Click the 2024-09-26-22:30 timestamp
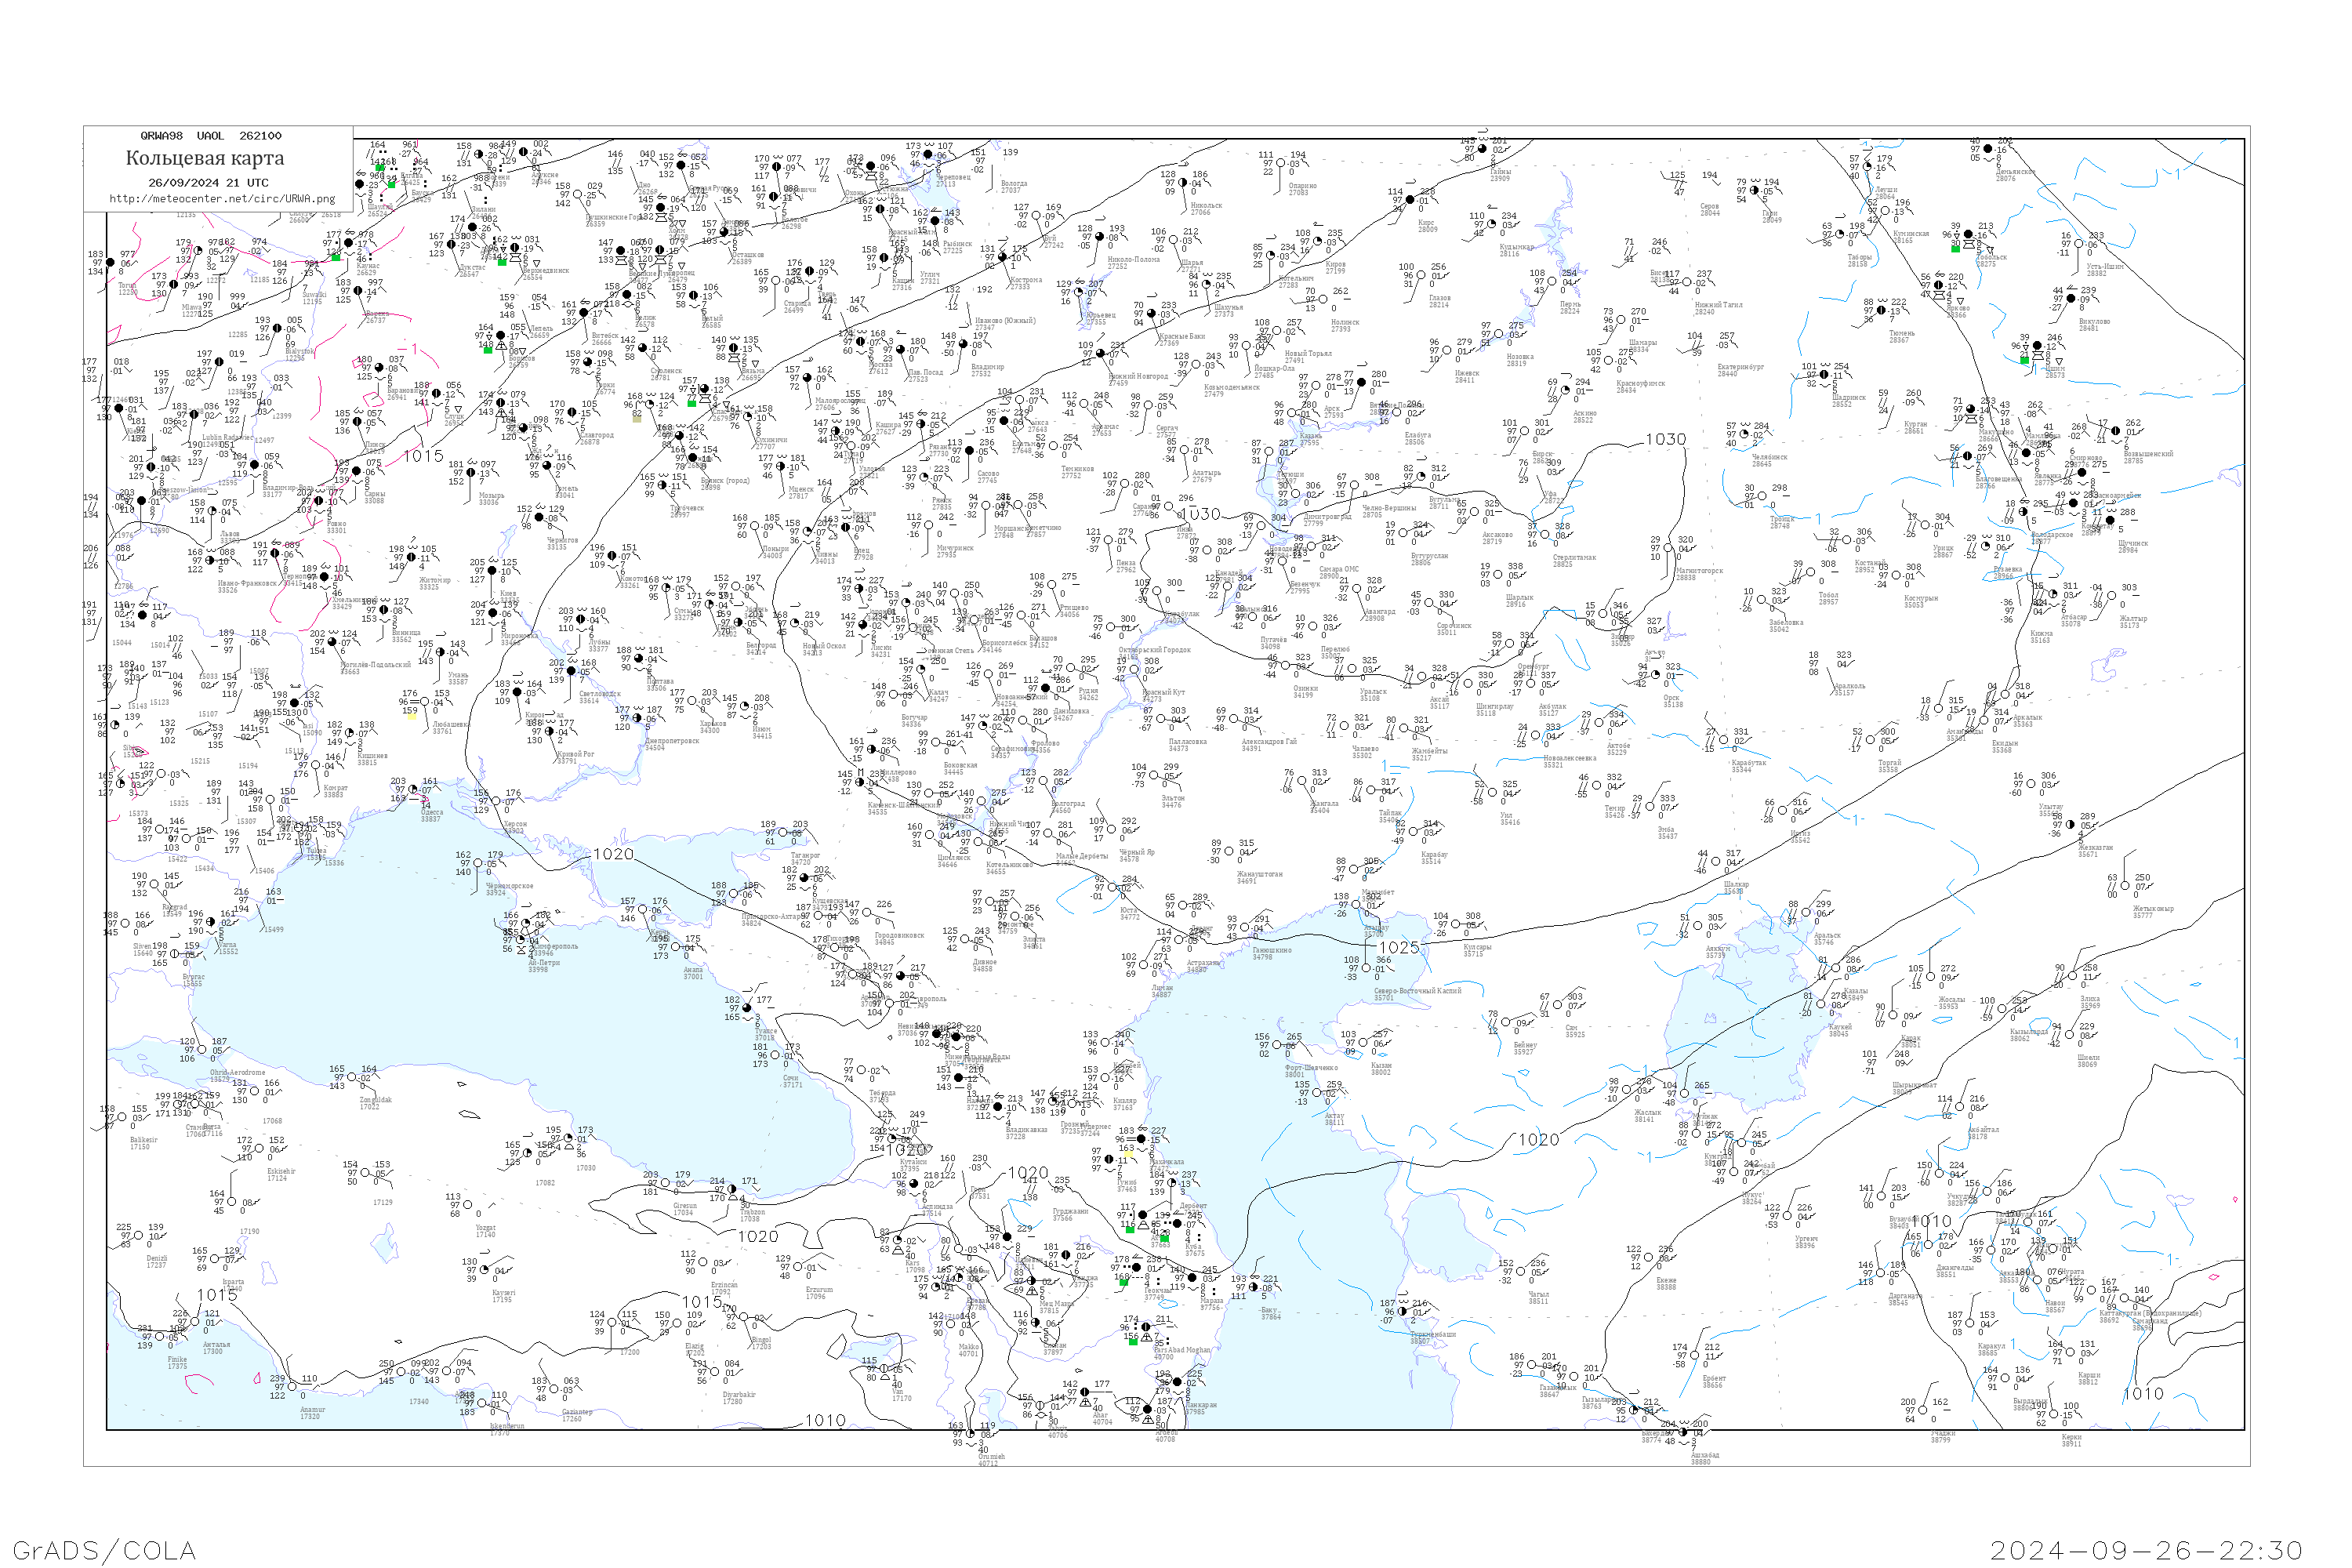This screenshot has height=1568, width=2352. [x=2145, y=1550]
